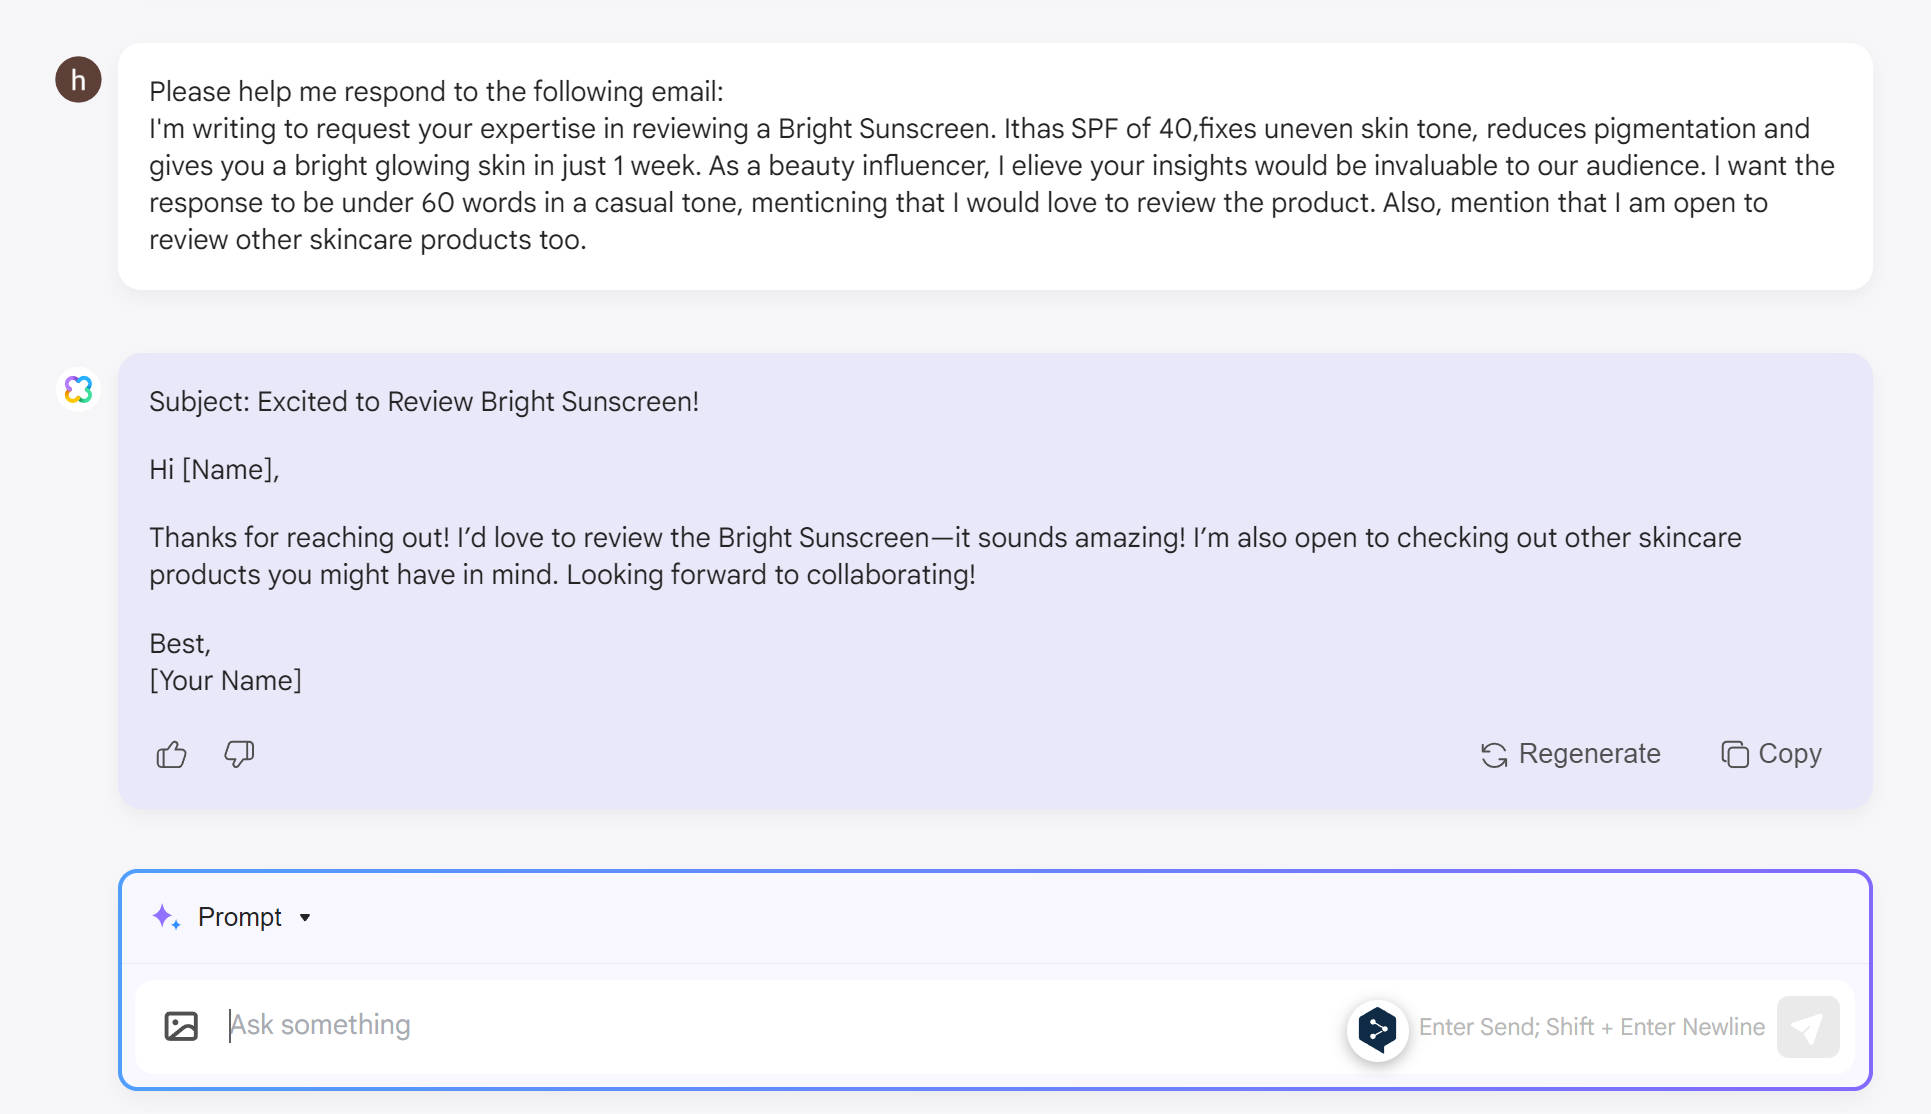Click the "Best," closing line
Screen dimensions: 1931x1114
[180, 644]
